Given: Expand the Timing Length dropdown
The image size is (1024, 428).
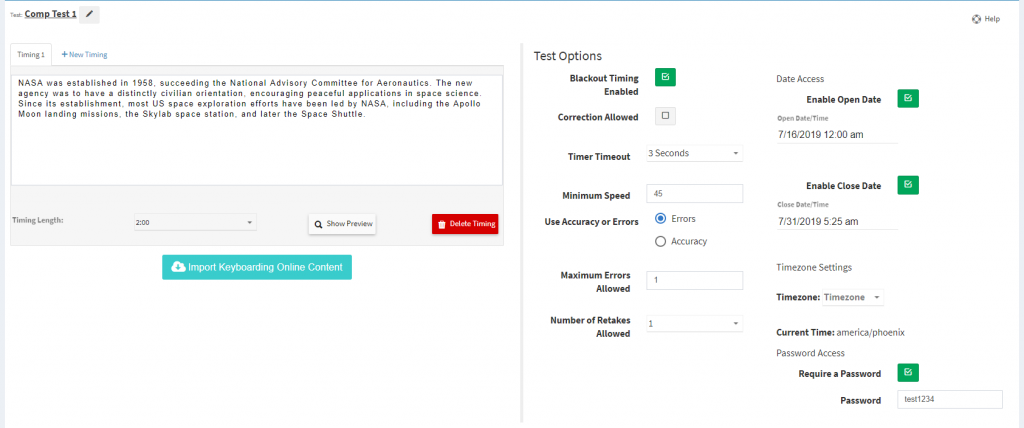Looking at the screenshot, I should 195,223.
